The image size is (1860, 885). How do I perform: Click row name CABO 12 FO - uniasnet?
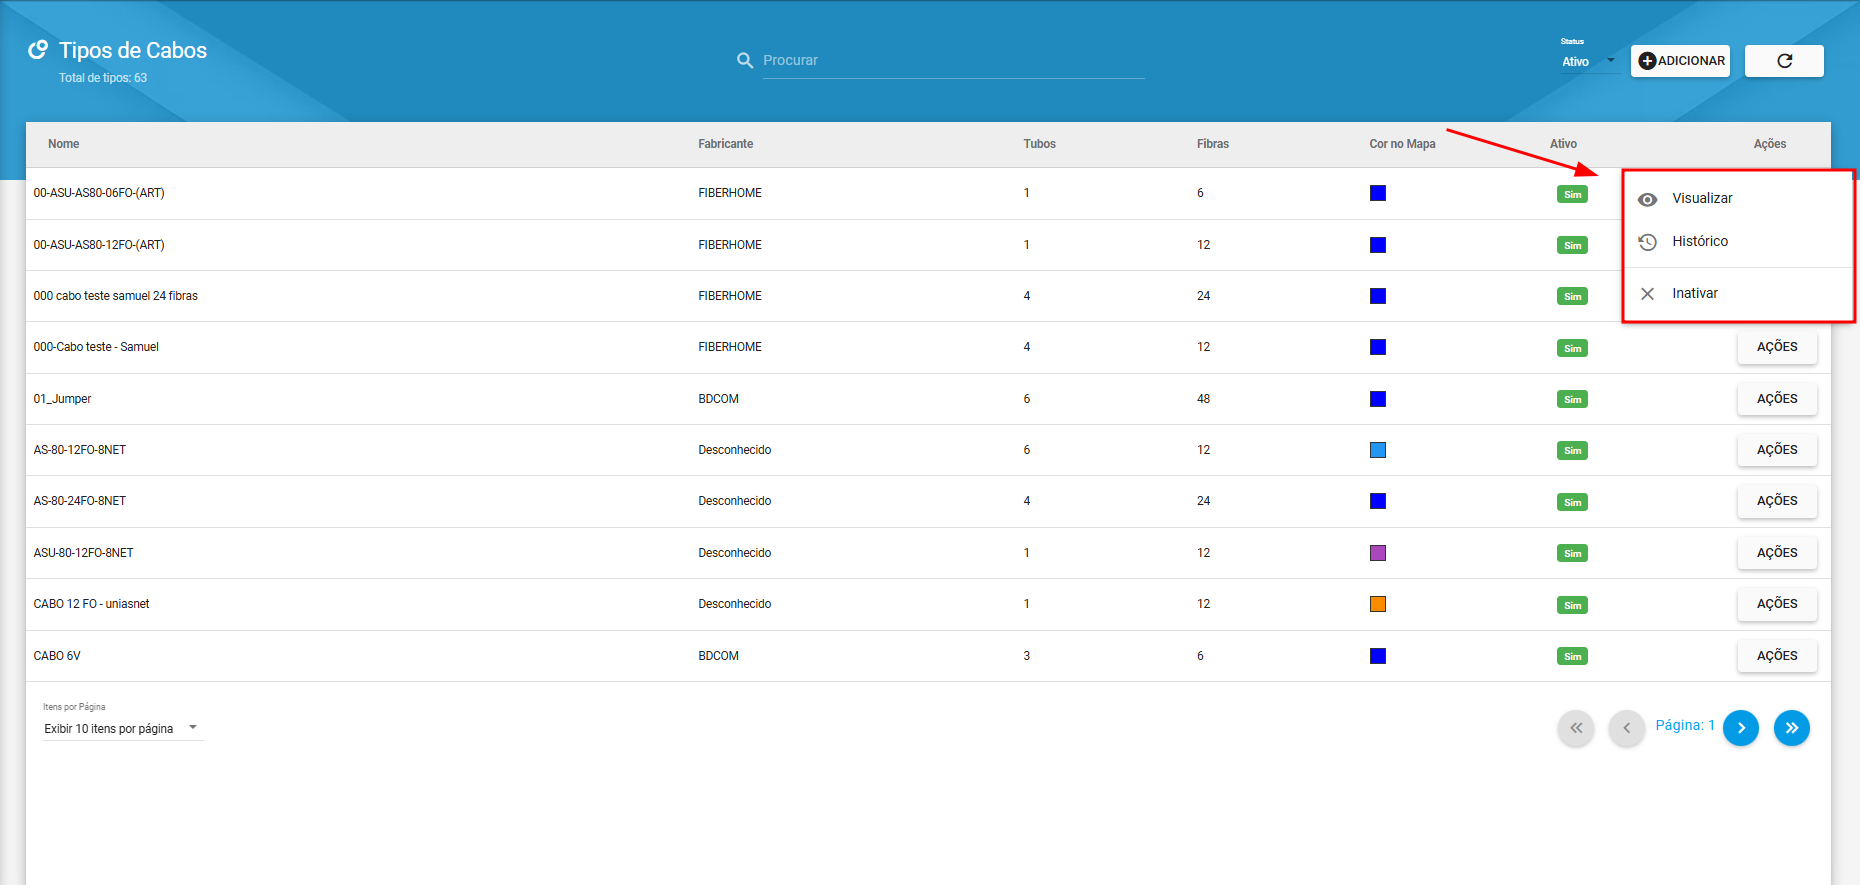pyautogui.click(x=91, y=604)
